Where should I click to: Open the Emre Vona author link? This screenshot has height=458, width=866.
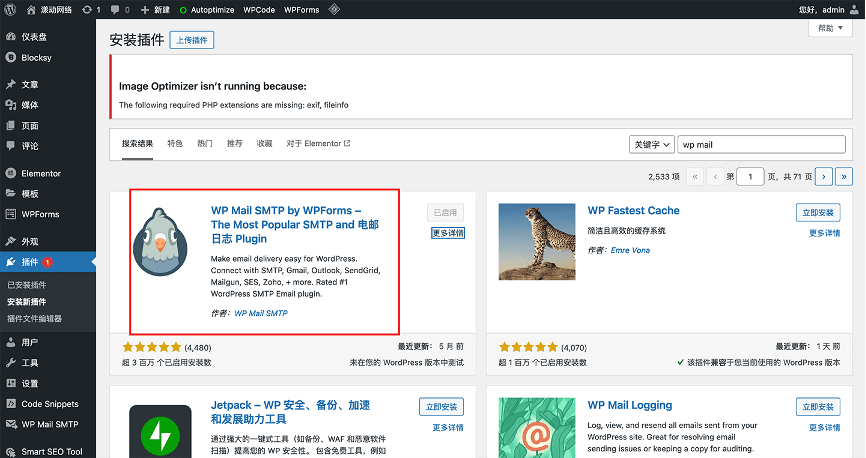point(630,250)
